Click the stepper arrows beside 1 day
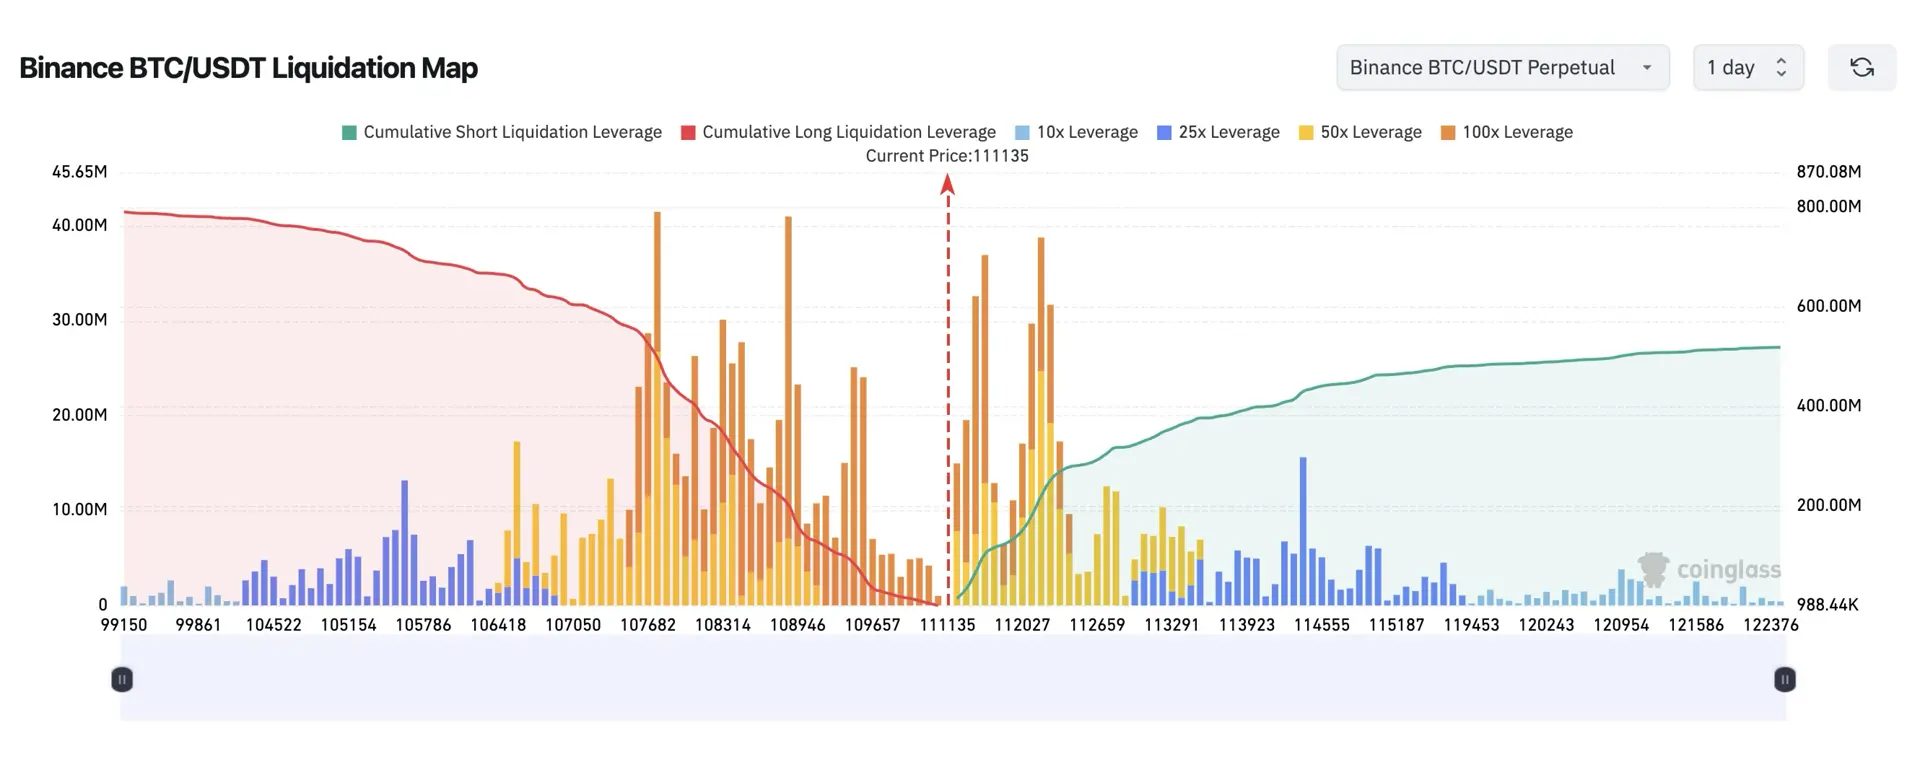The image size is (1920, 775). (1781, 67)
